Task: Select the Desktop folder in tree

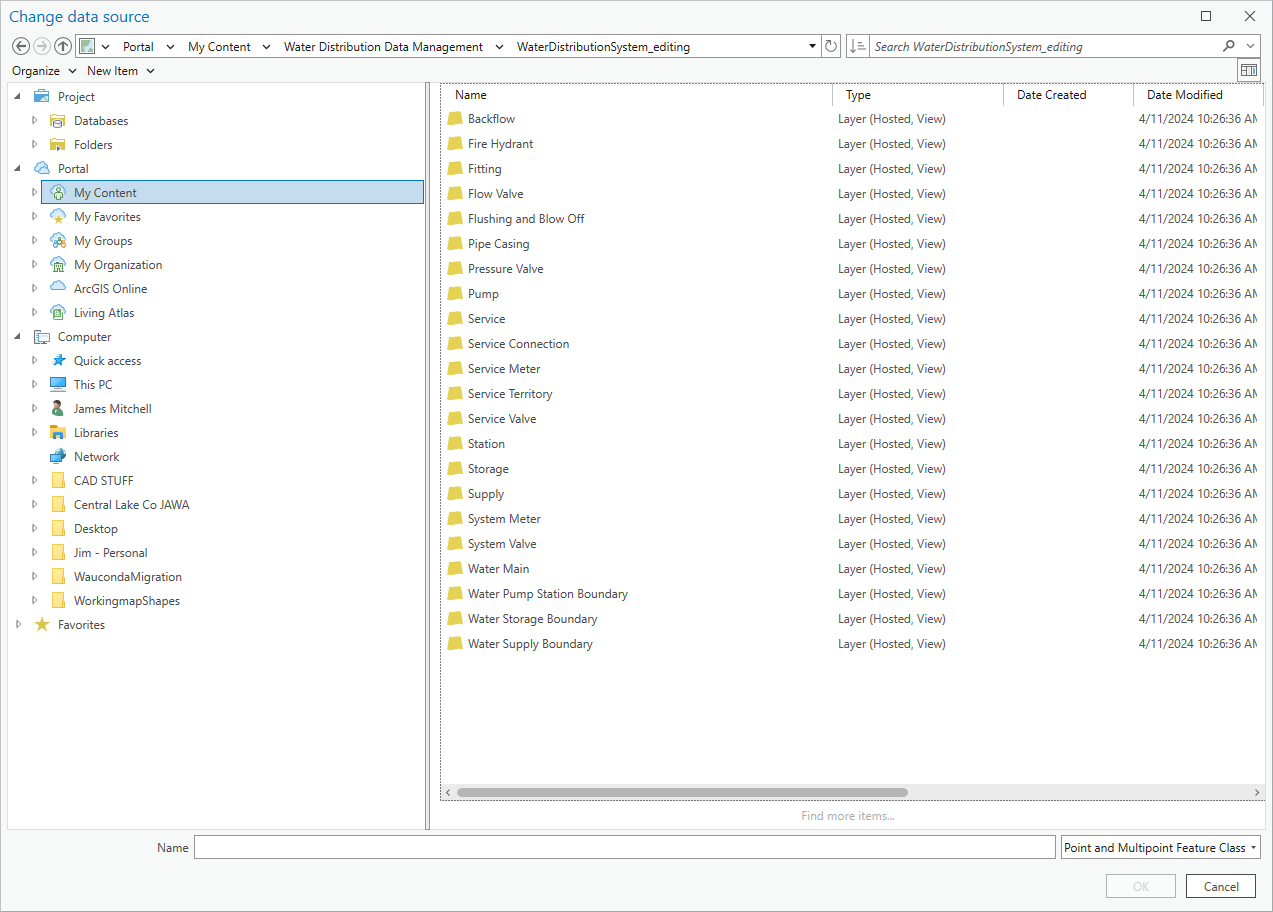Action: coord(95,529)
